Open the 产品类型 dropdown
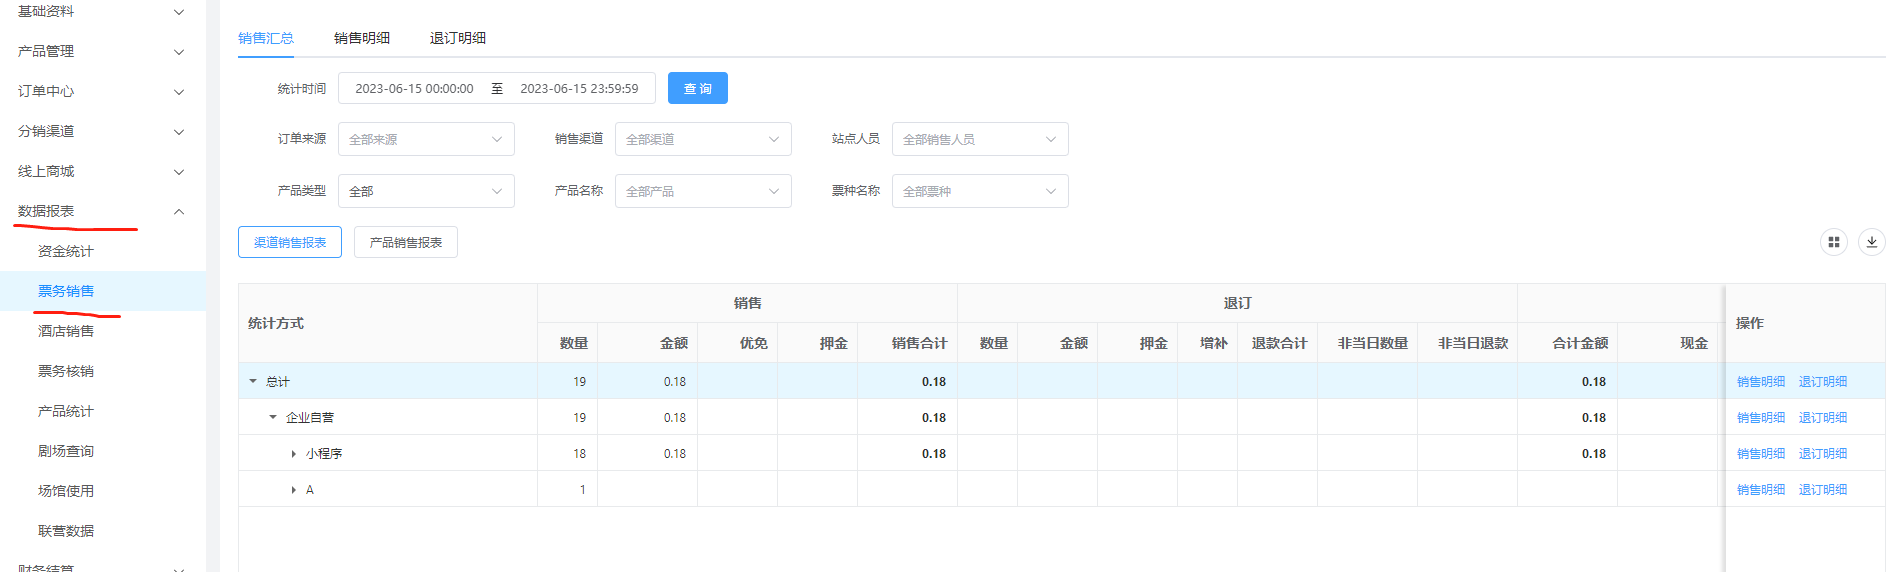Screen dimensions: 1891x572 pyautogui.click(x=426, y=191)
